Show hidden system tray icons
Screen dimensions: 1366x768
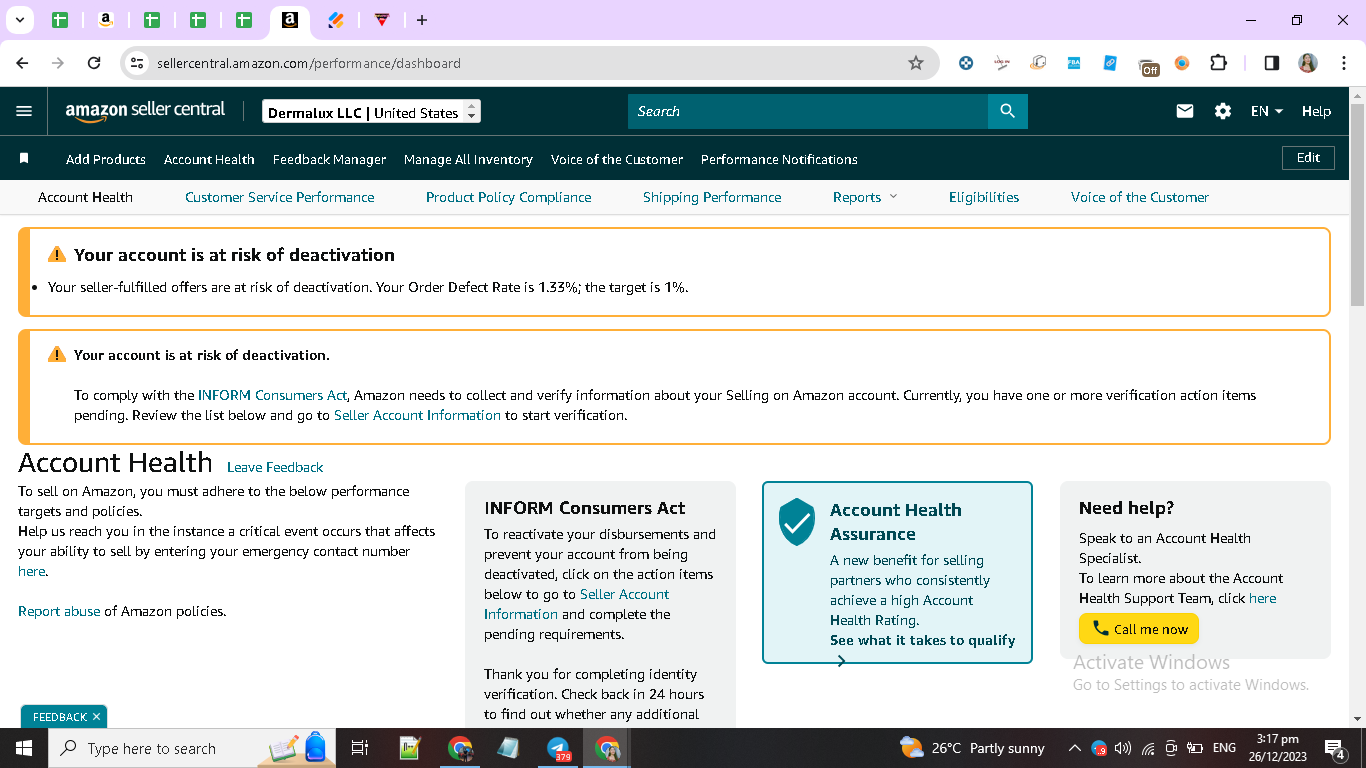1074,748
